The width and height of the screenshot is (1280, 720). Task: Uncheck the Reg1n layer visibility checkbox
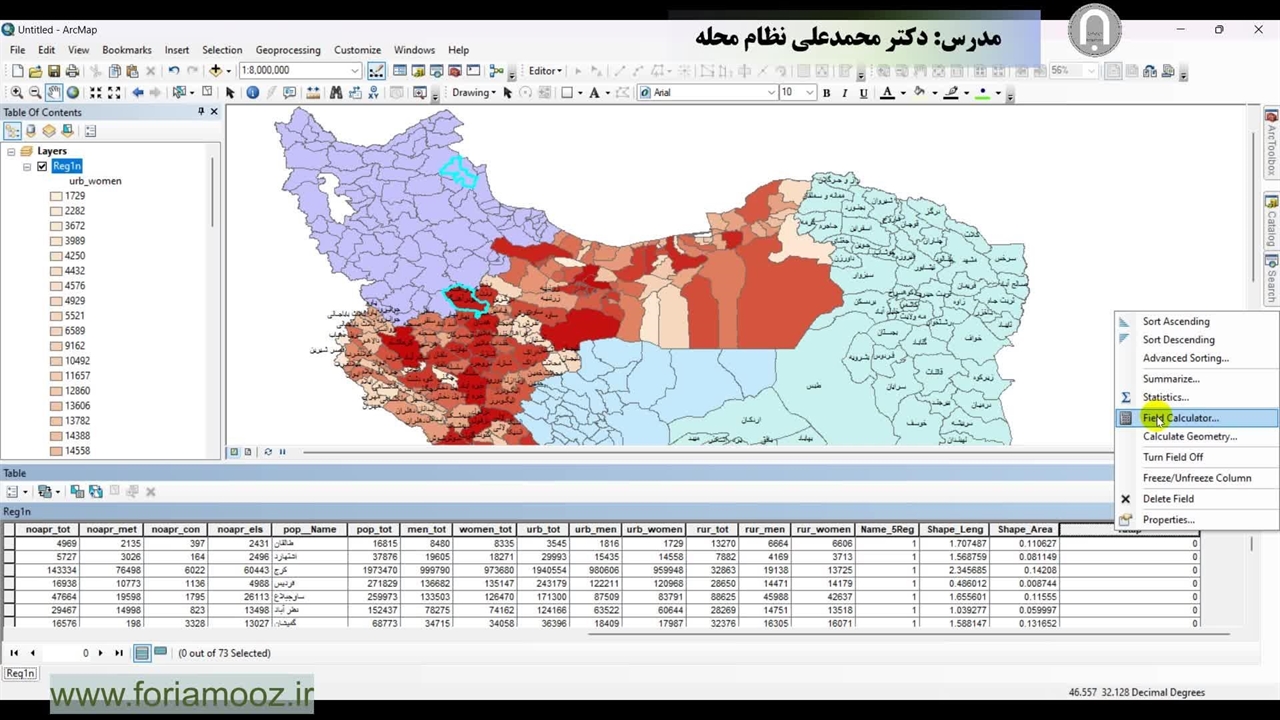click(42, 166)
